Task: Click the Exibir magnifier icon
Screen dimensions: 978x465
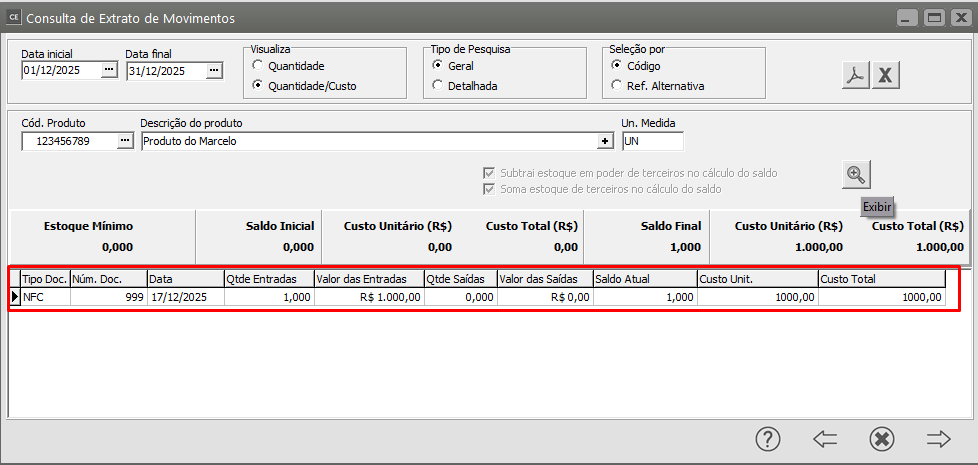Action: pos(856,174)
